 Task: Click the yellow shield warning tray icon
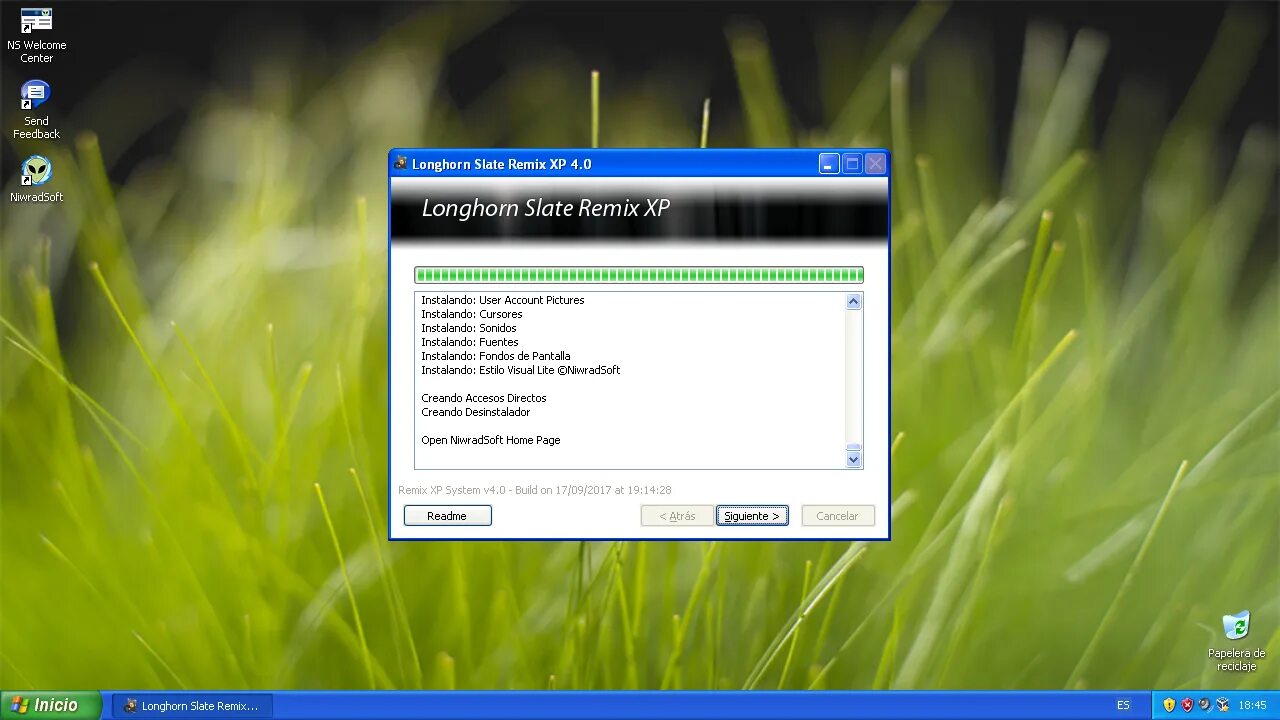point(1169,705)
